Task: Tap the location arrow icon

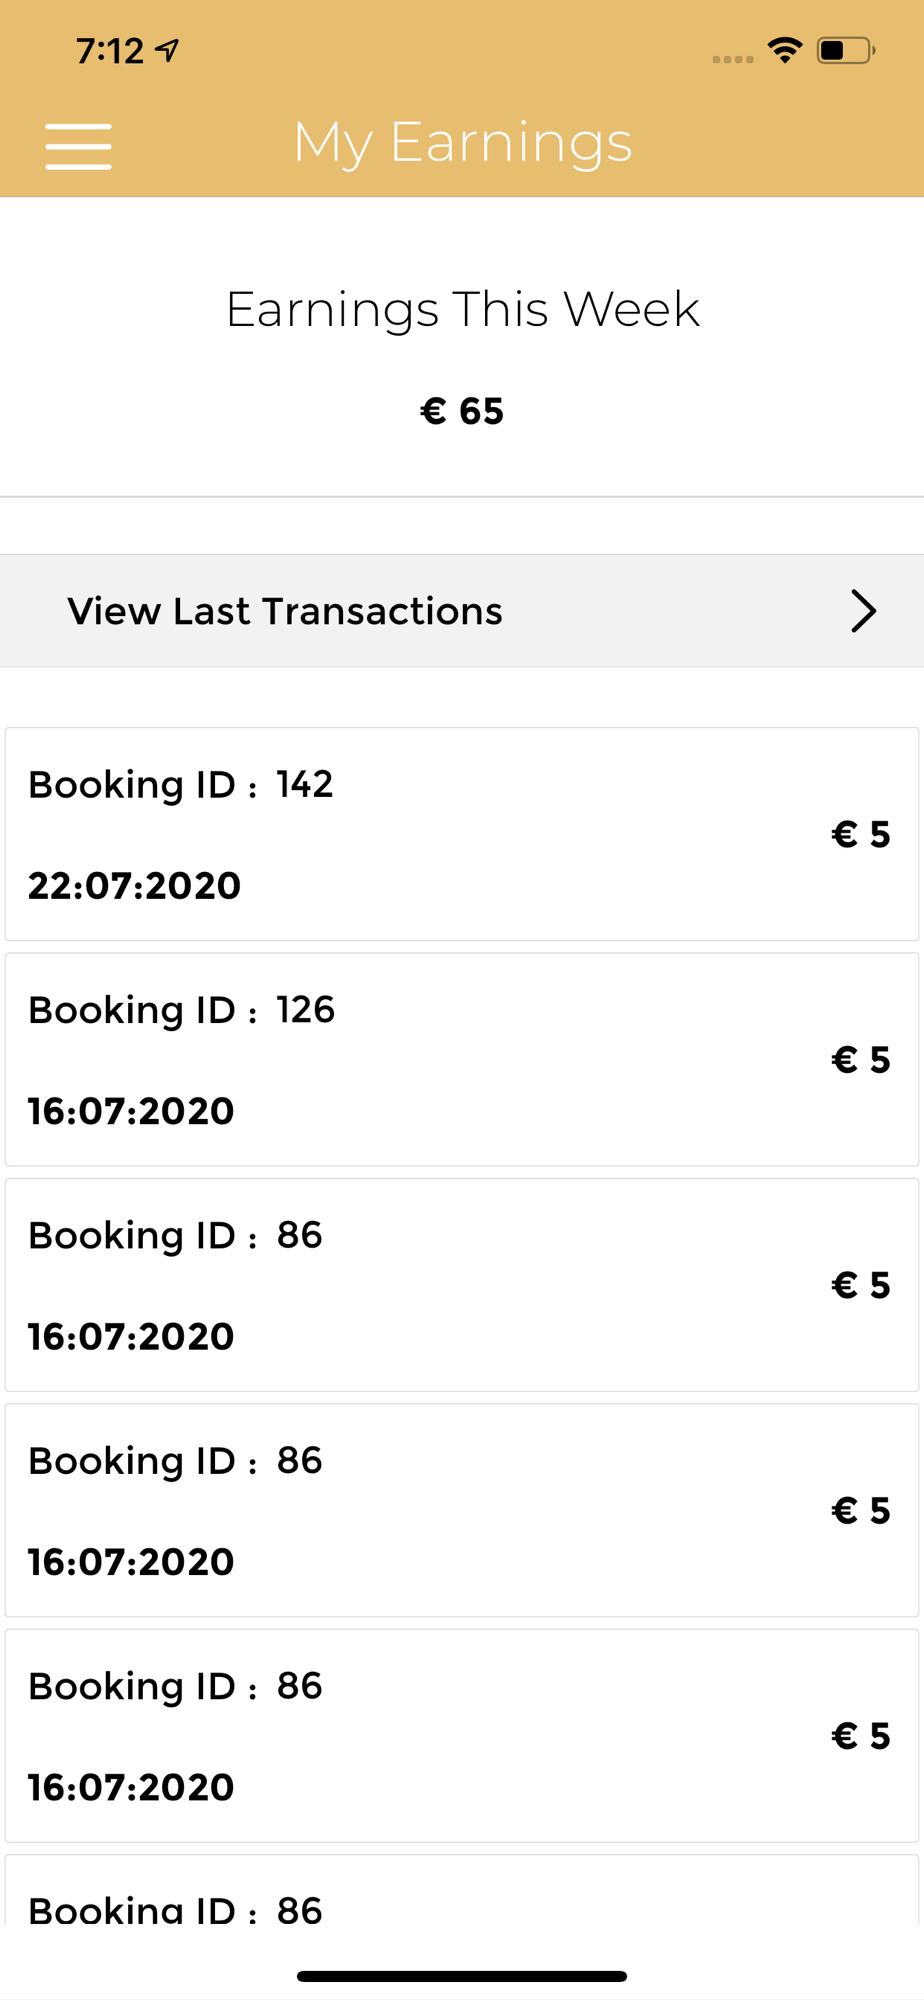Action: coord(167,50)
